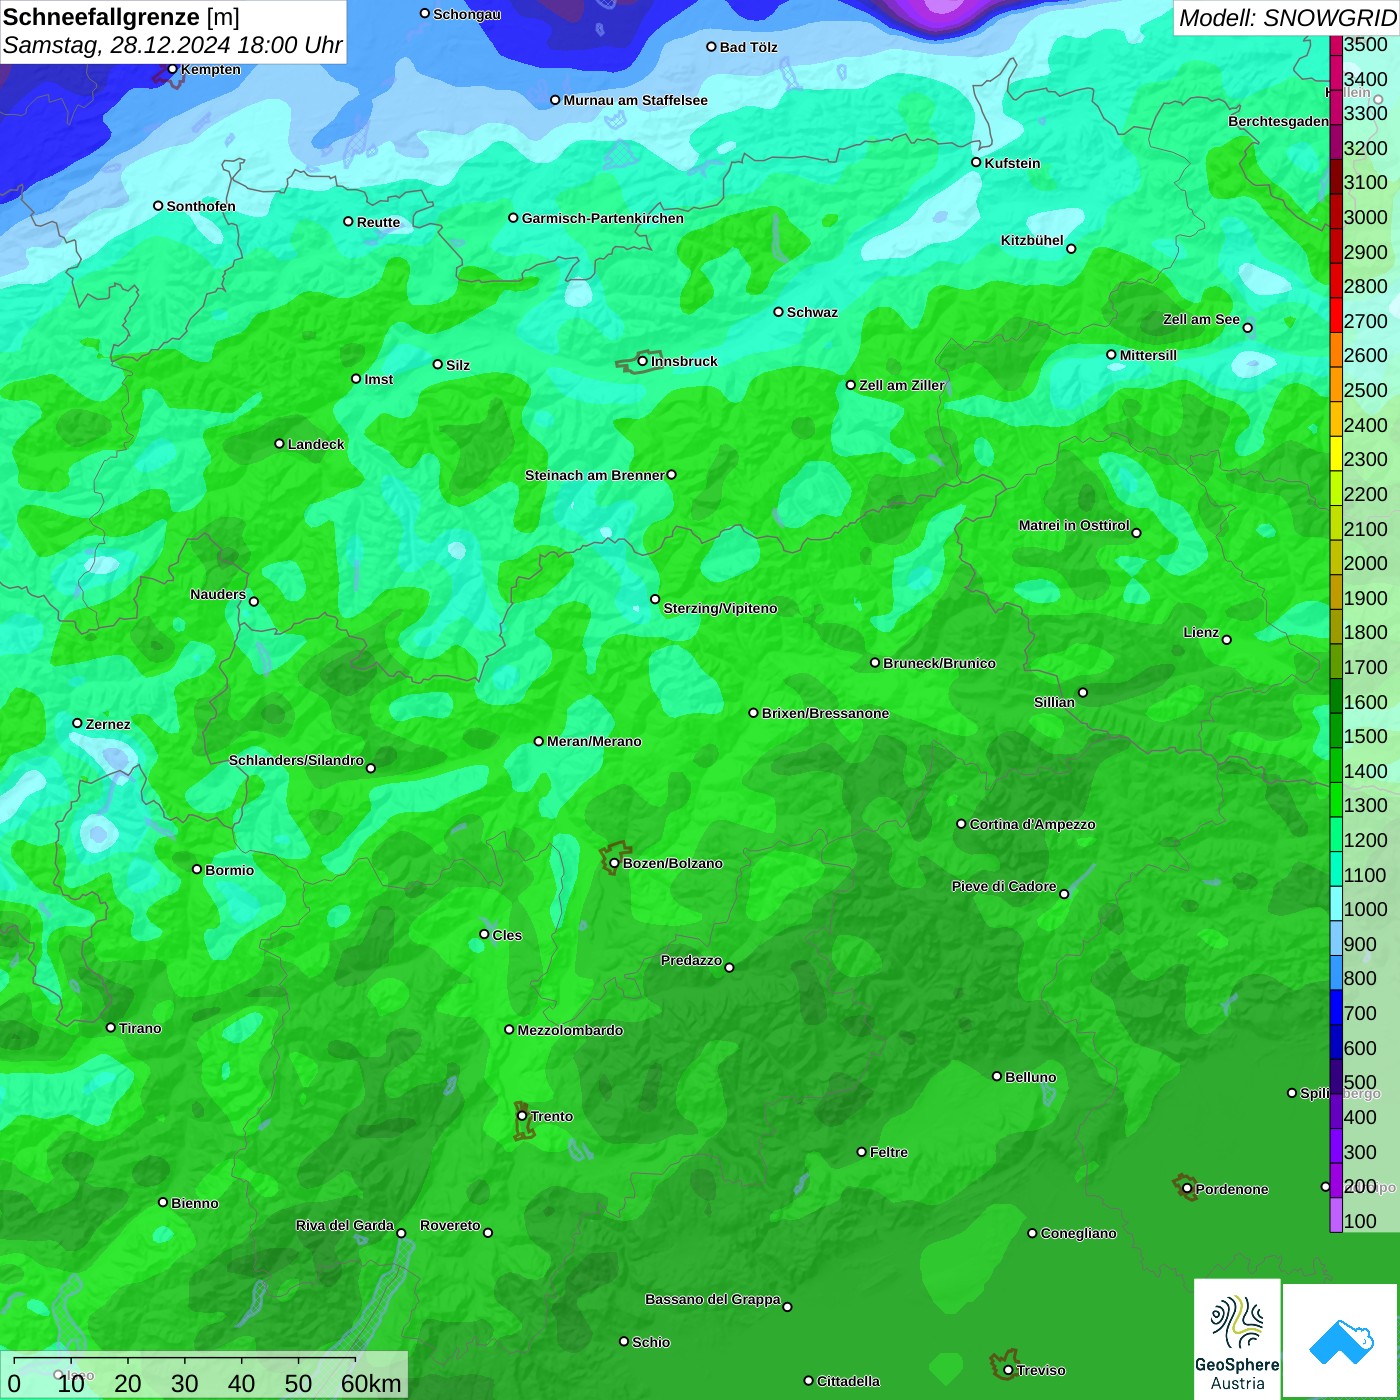
Task: Click the Cortina d'Ampezzo location dot
Action: pyautogui.click(x=961, y=824)
